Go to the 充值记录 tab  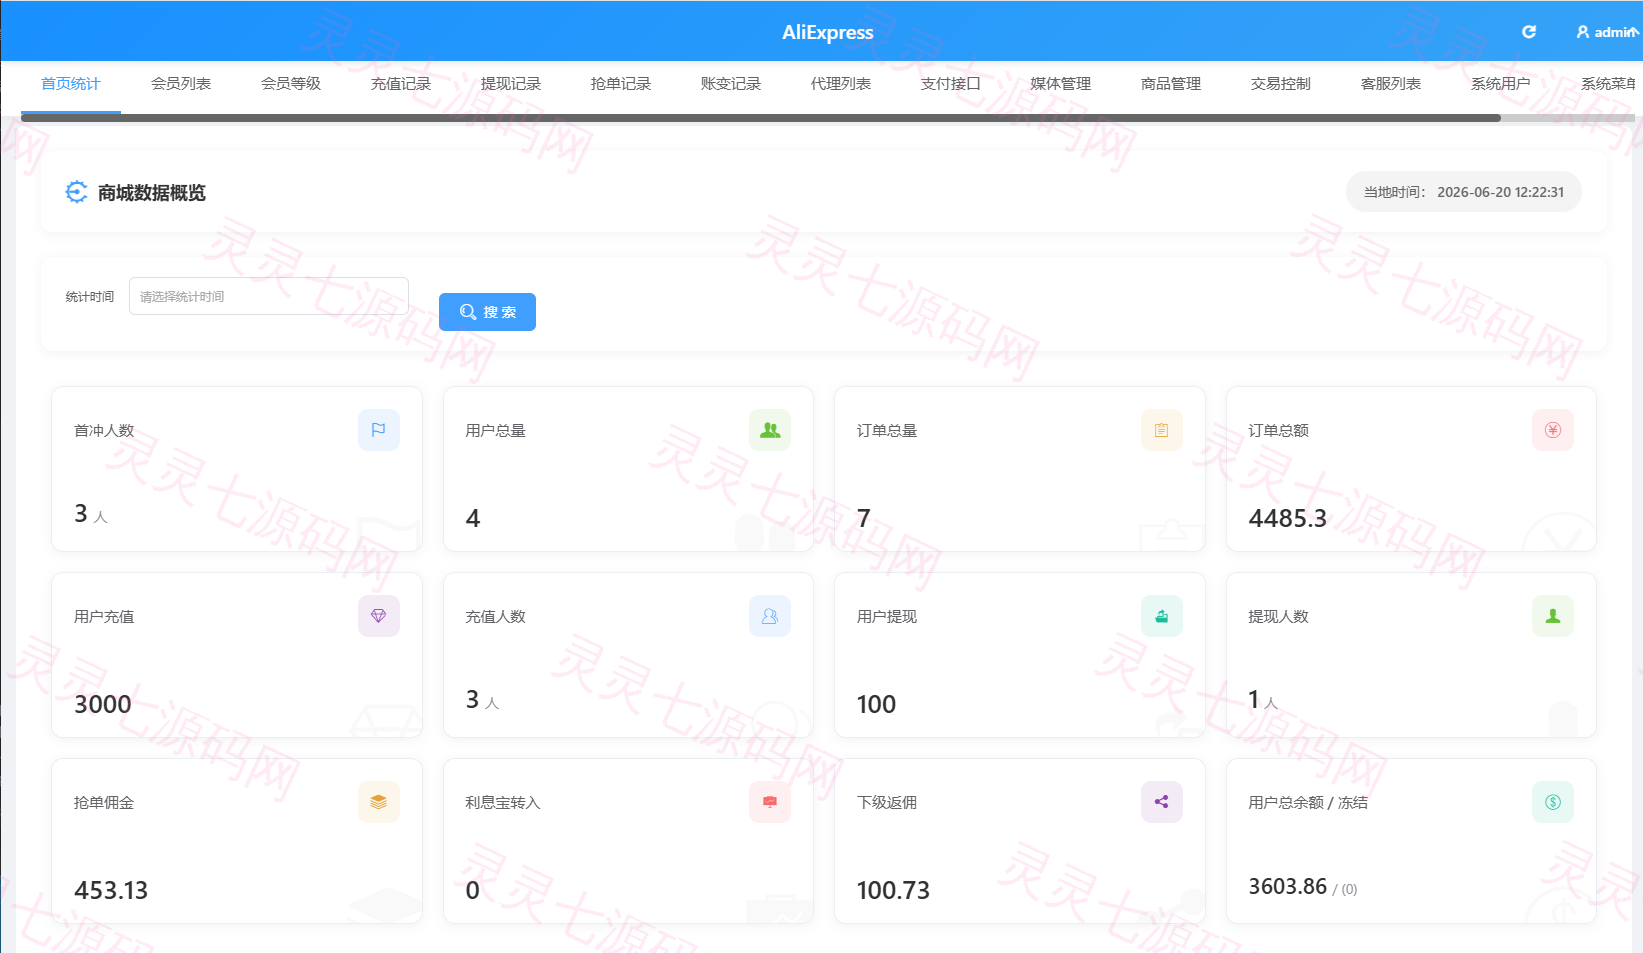401,84
